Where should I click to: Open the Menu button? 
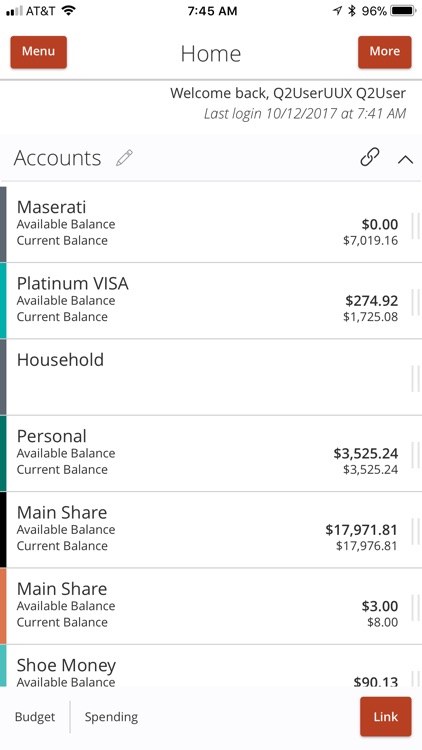(39, 52)
